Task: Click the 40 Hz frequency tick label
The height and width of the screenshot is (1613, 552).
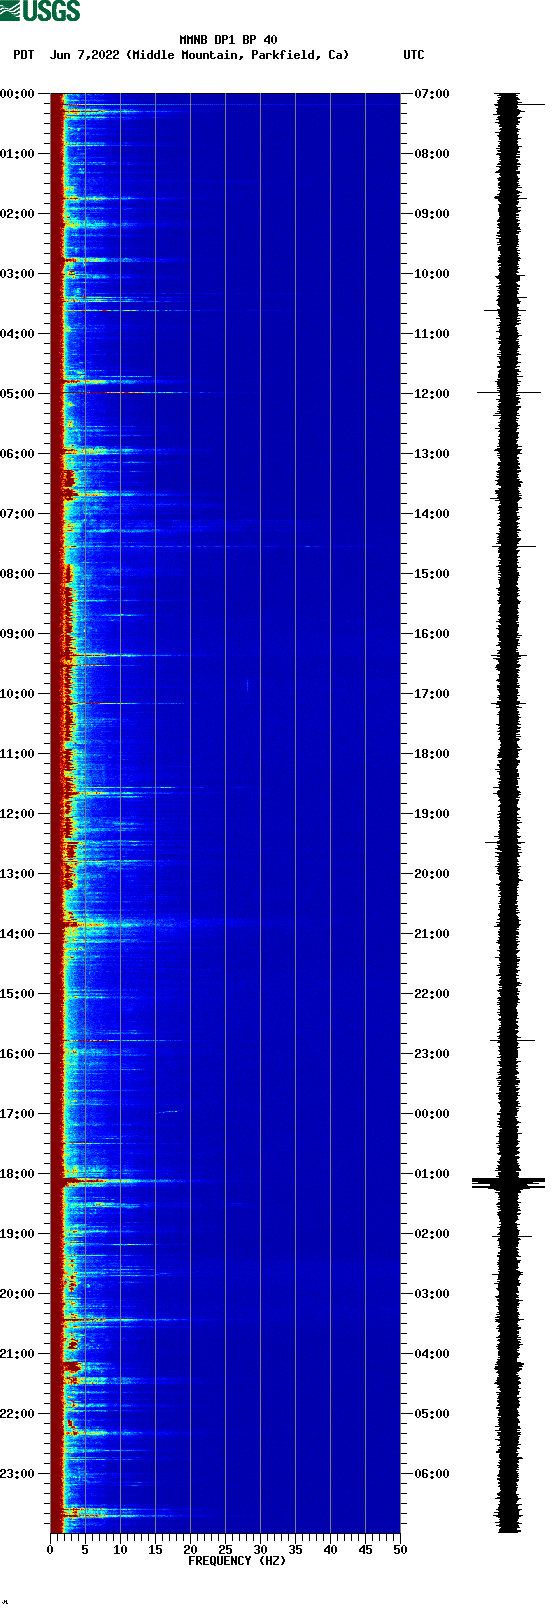Action: pyautogui.click(x=330, y=1550)
